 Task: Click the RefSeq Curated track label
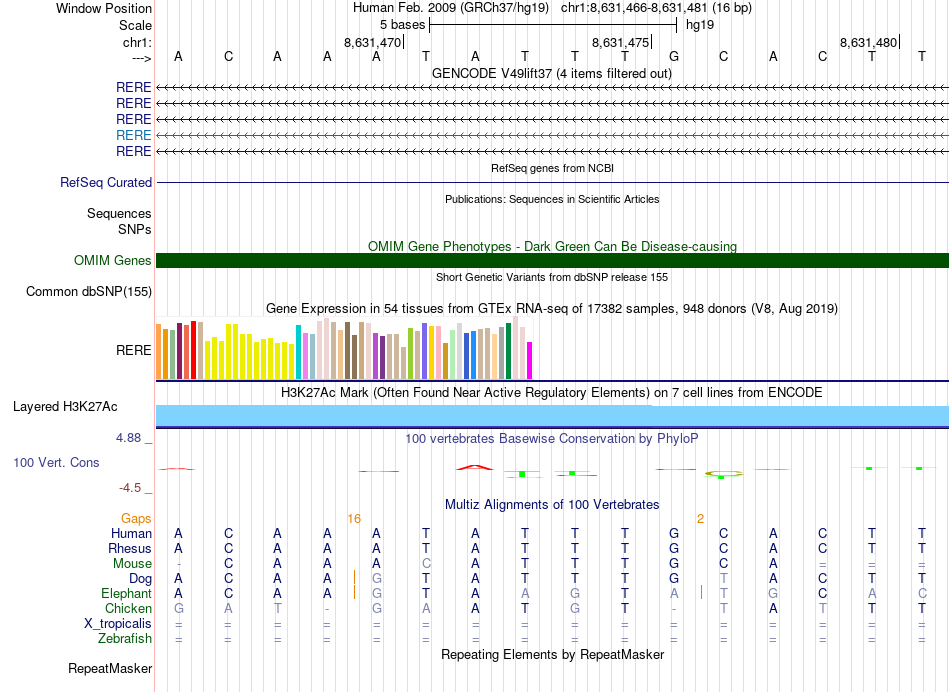tap(106, 182)
